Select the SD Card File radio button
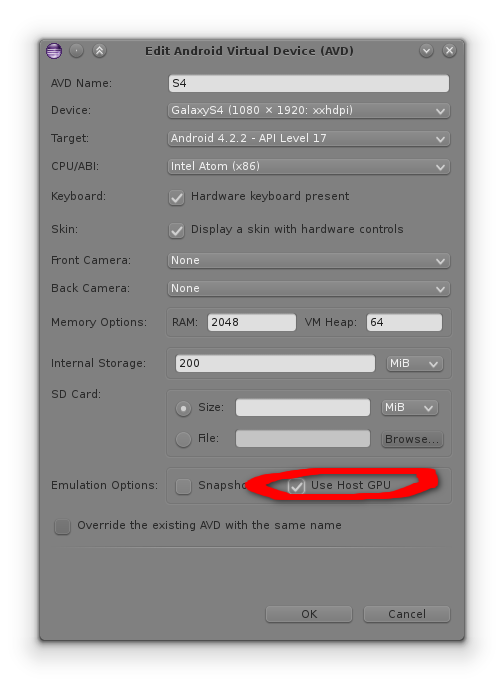 [x=183, y=439]
